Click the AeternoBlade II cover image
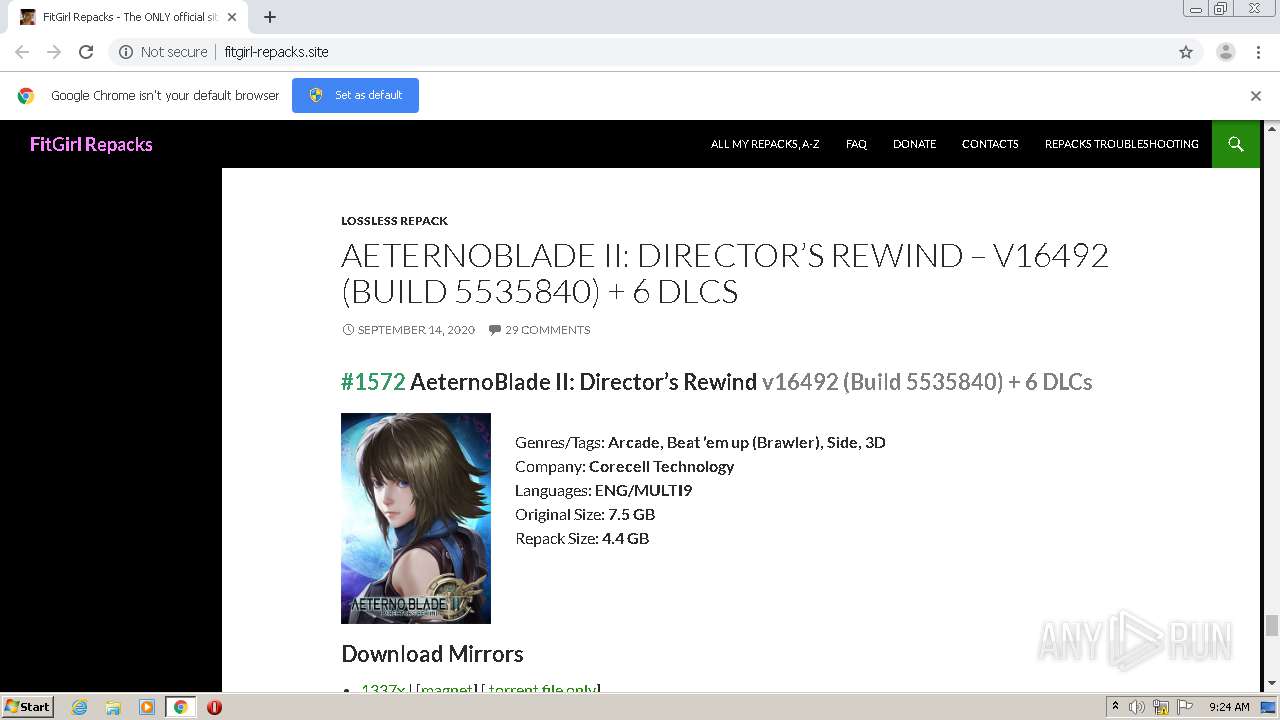The image size is (1280, 720). point(416,518)
